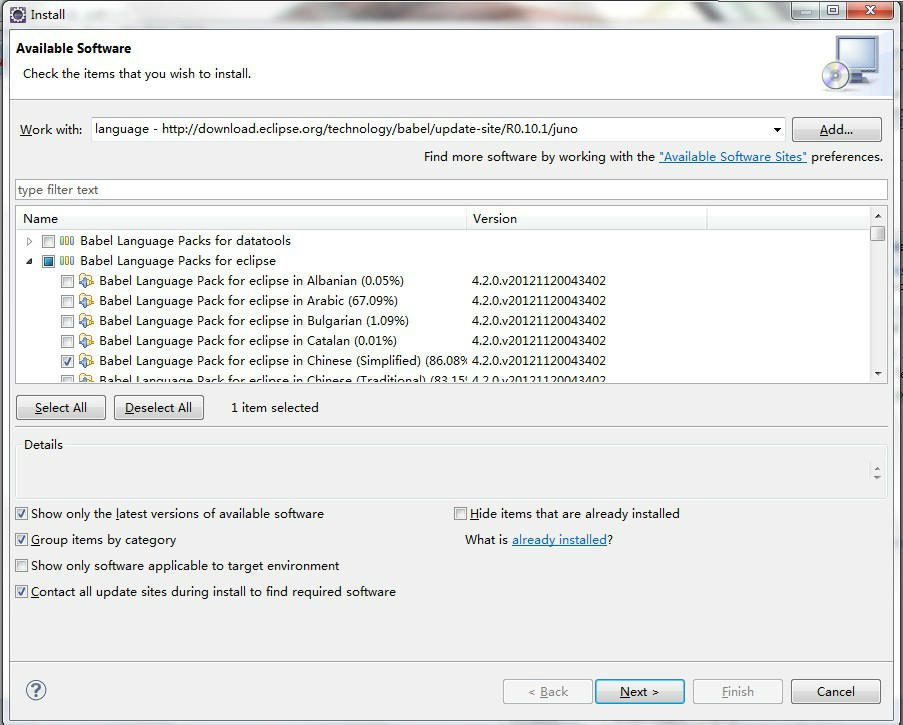This screenshot has height=725, width=903.
Task: Click the Bulgarian language pack feature icon
Action: (x=86, y=321)
